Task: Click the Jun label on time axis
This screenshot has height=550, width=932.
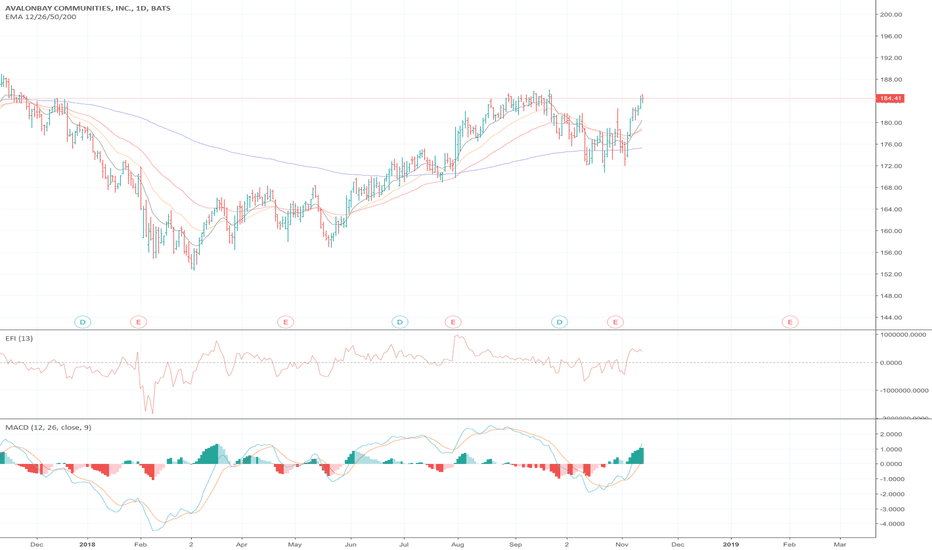Action: 351,545
